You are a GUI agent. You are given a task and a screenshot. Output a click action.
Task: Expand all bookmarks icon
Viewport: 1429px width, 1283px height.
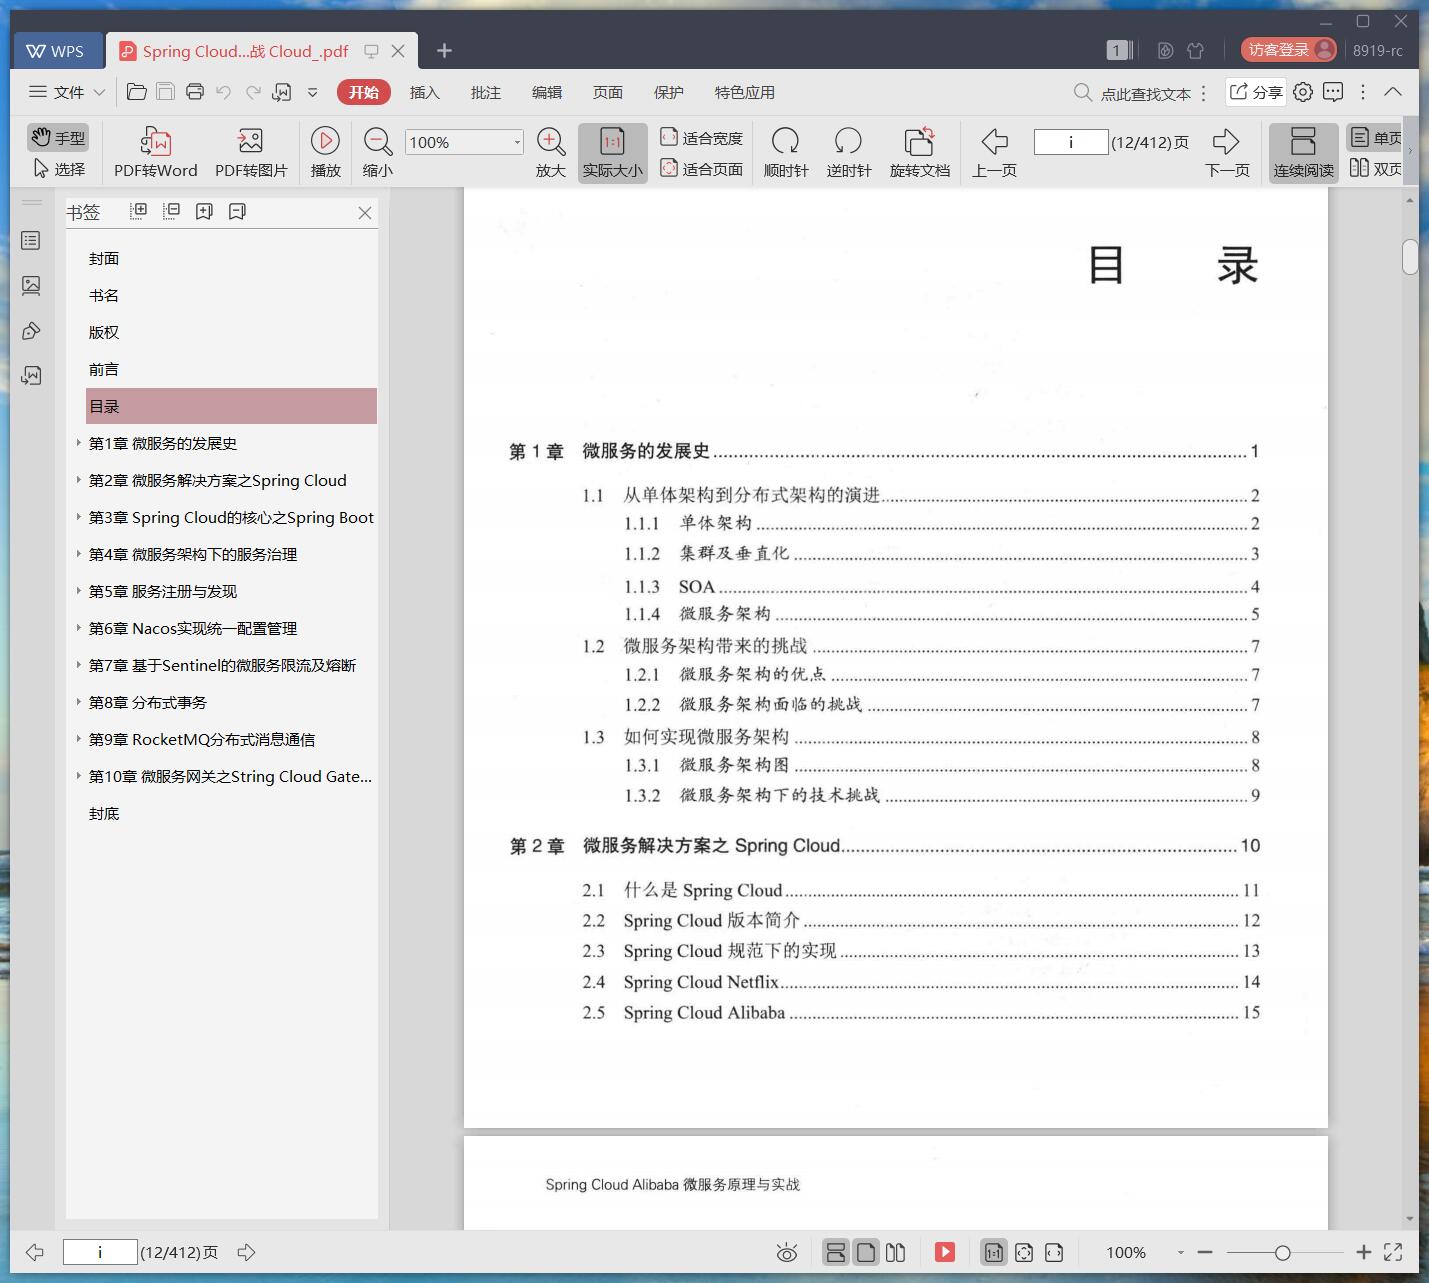tap(139, 211)
